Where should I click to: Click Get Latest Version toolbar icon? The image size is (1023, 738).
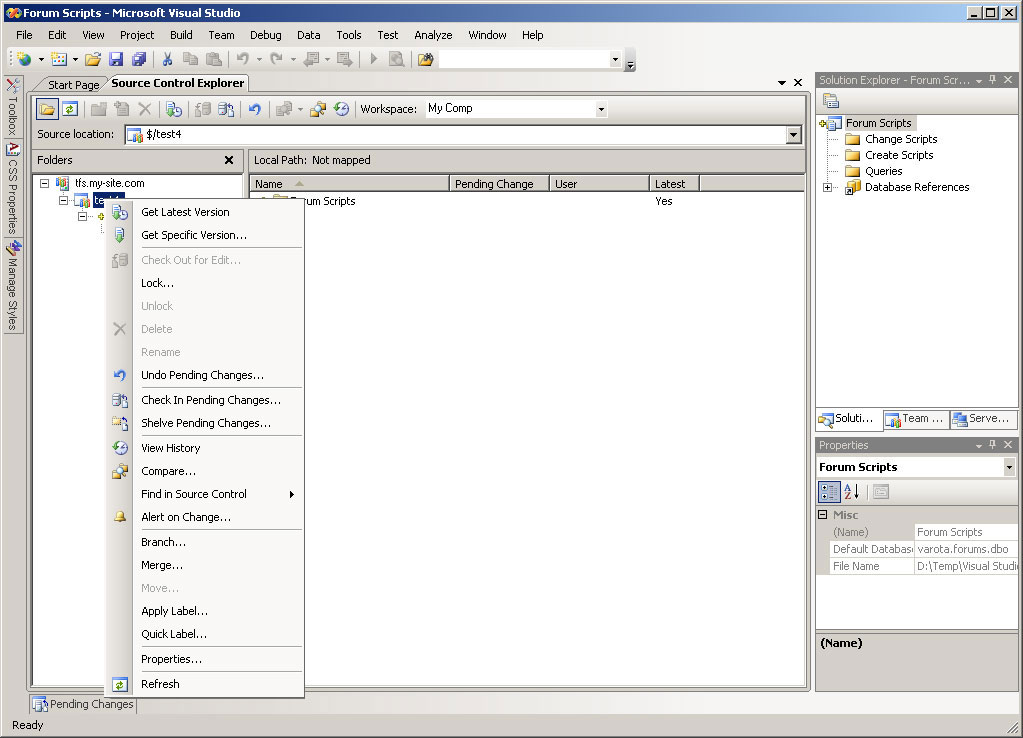pos(174,109)
